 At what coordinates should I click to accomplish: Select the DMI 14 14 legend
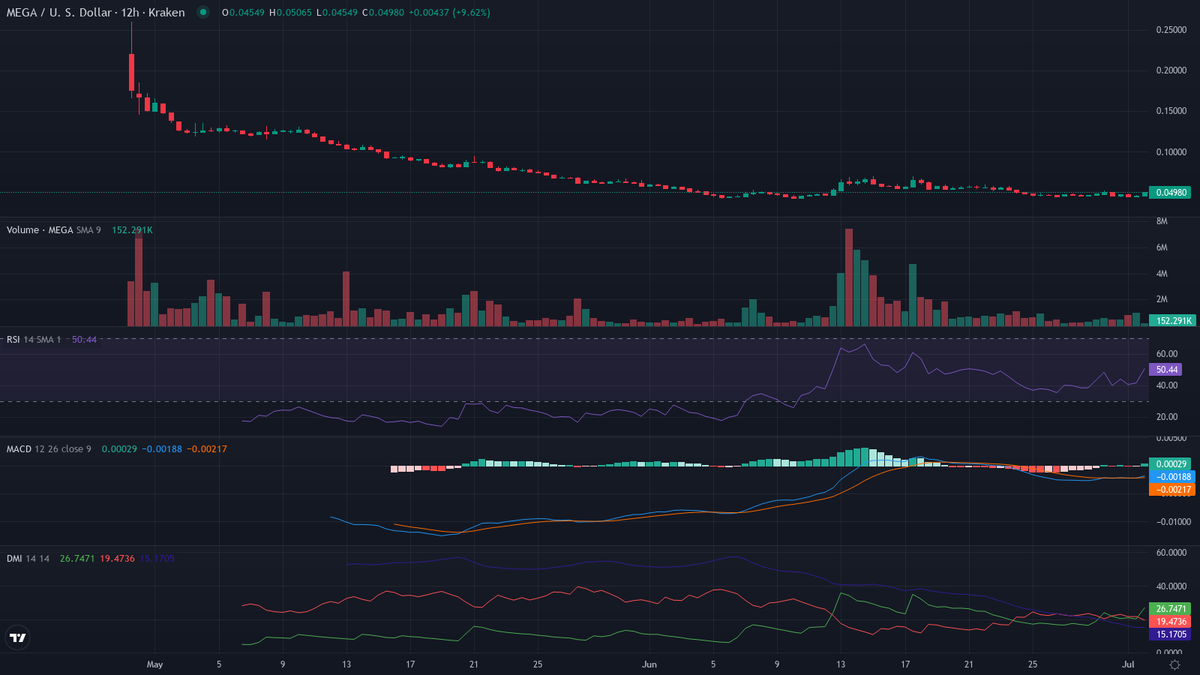coord(28,558)
